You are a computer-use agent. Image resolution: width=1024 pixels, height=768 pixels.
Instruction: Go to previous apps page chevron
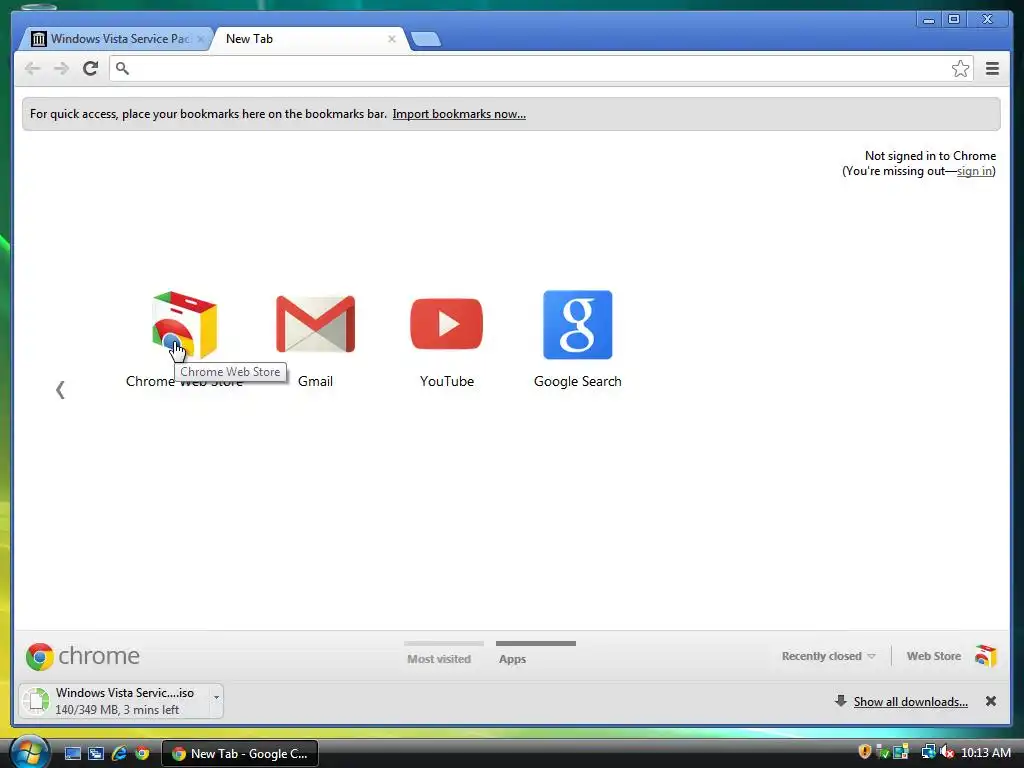pyautogui.click(x=60, y=390)
